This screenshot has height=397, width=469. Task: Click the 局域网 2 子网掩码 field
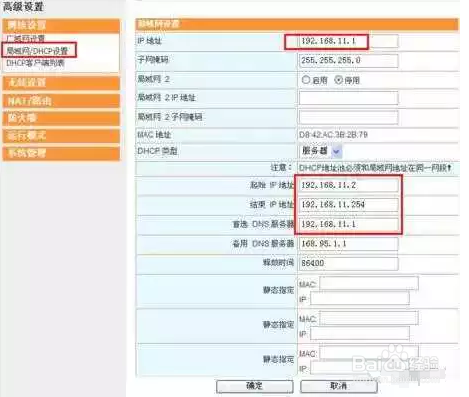click(x=348, y=117)
